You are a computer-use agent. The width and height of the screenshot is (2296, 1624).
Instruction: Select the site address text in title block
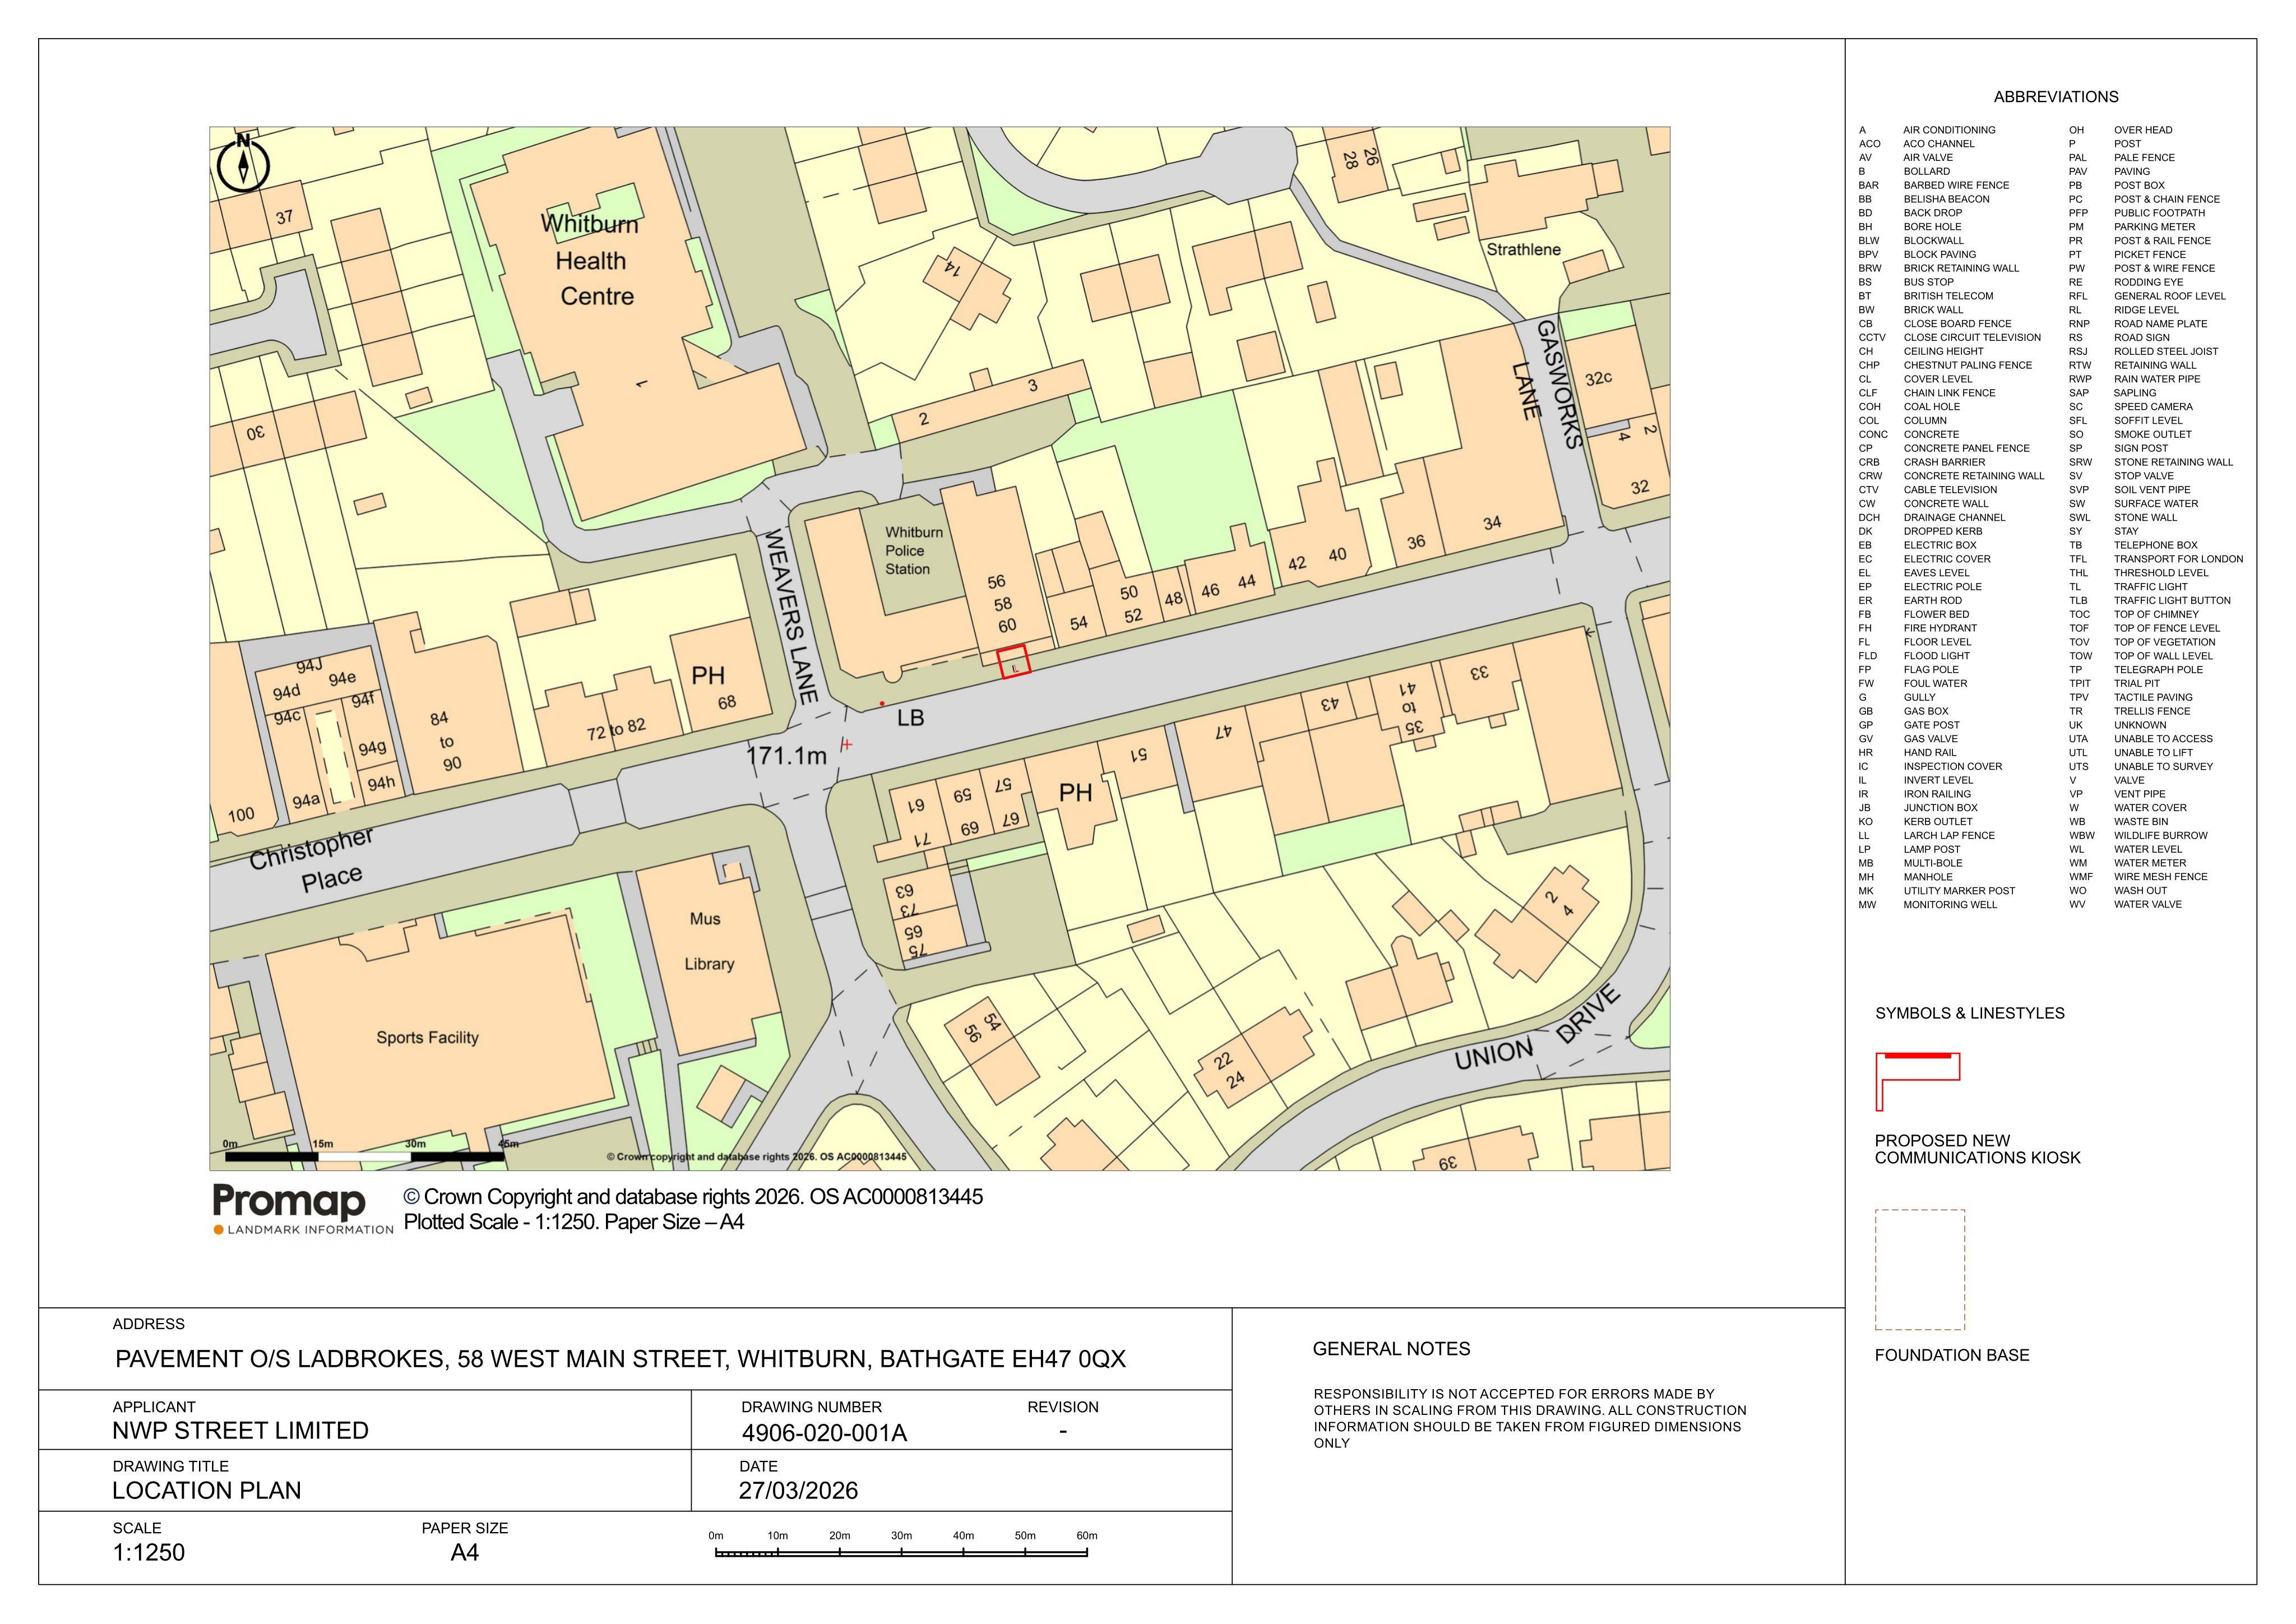coord(620,1359)
